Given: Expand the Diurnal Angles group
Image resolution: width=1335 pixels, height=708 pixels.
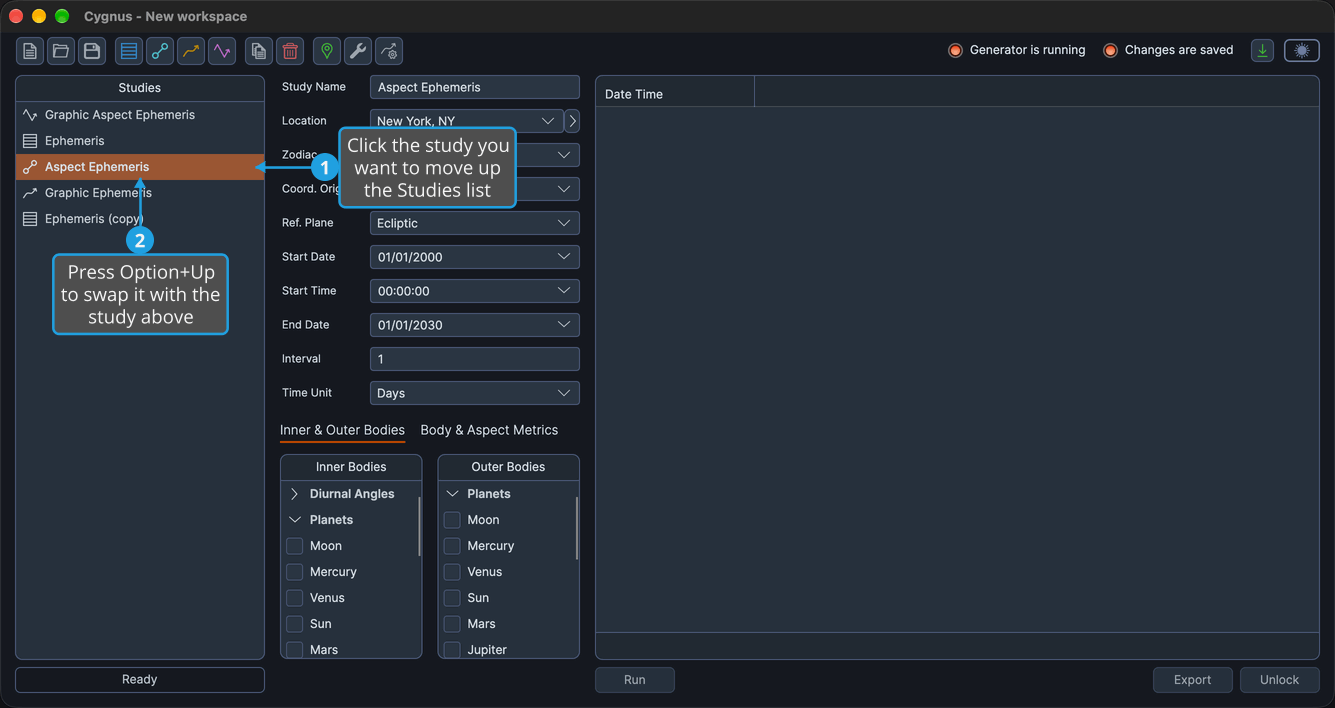Looking at the screenshot, I should [x=295, y=494].
